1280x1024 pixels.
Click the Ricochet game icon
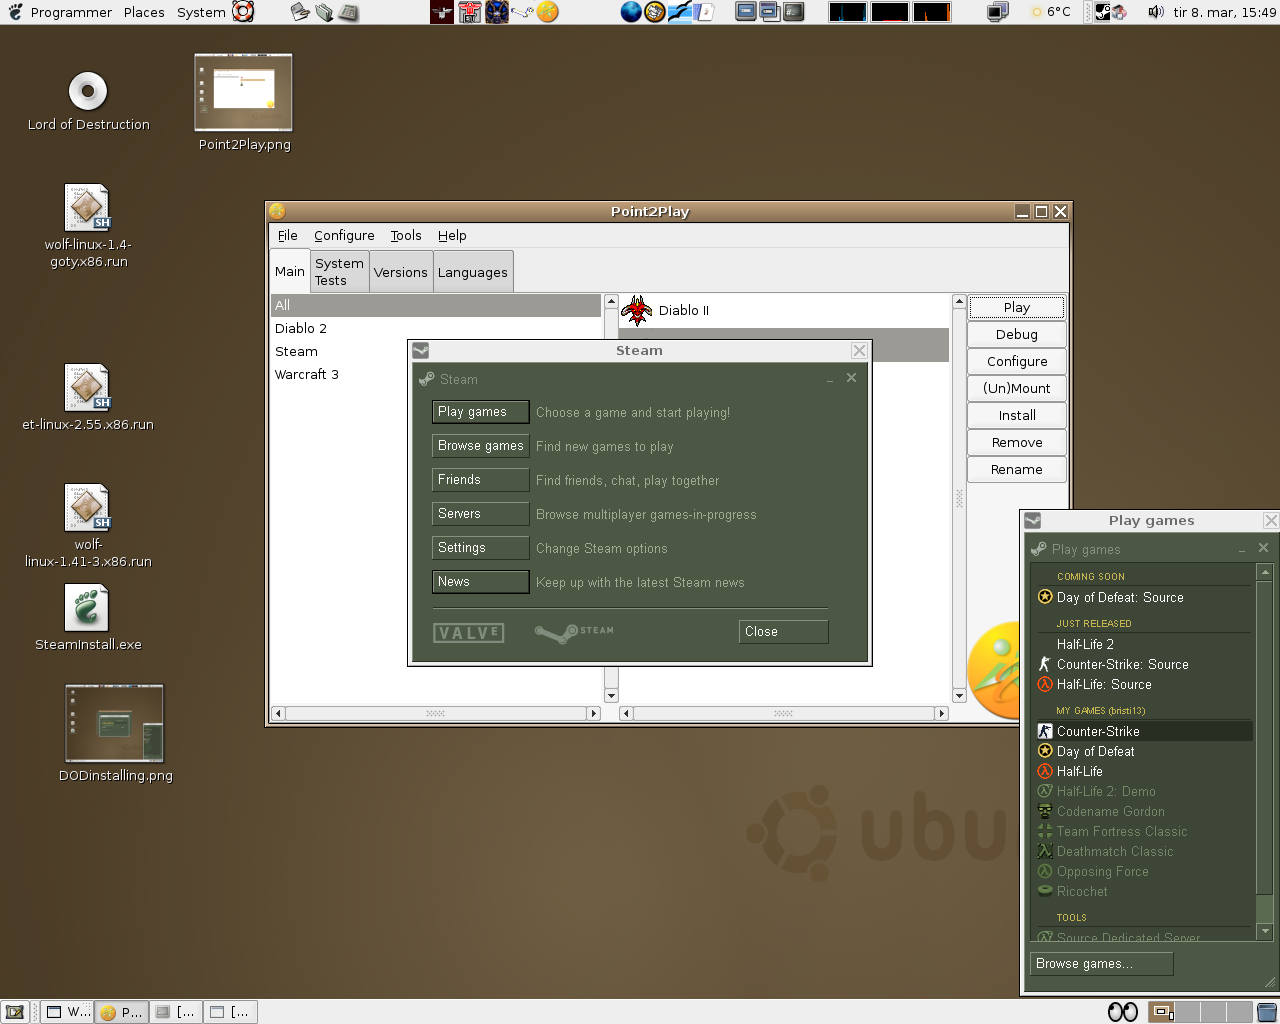[1045, 891]
